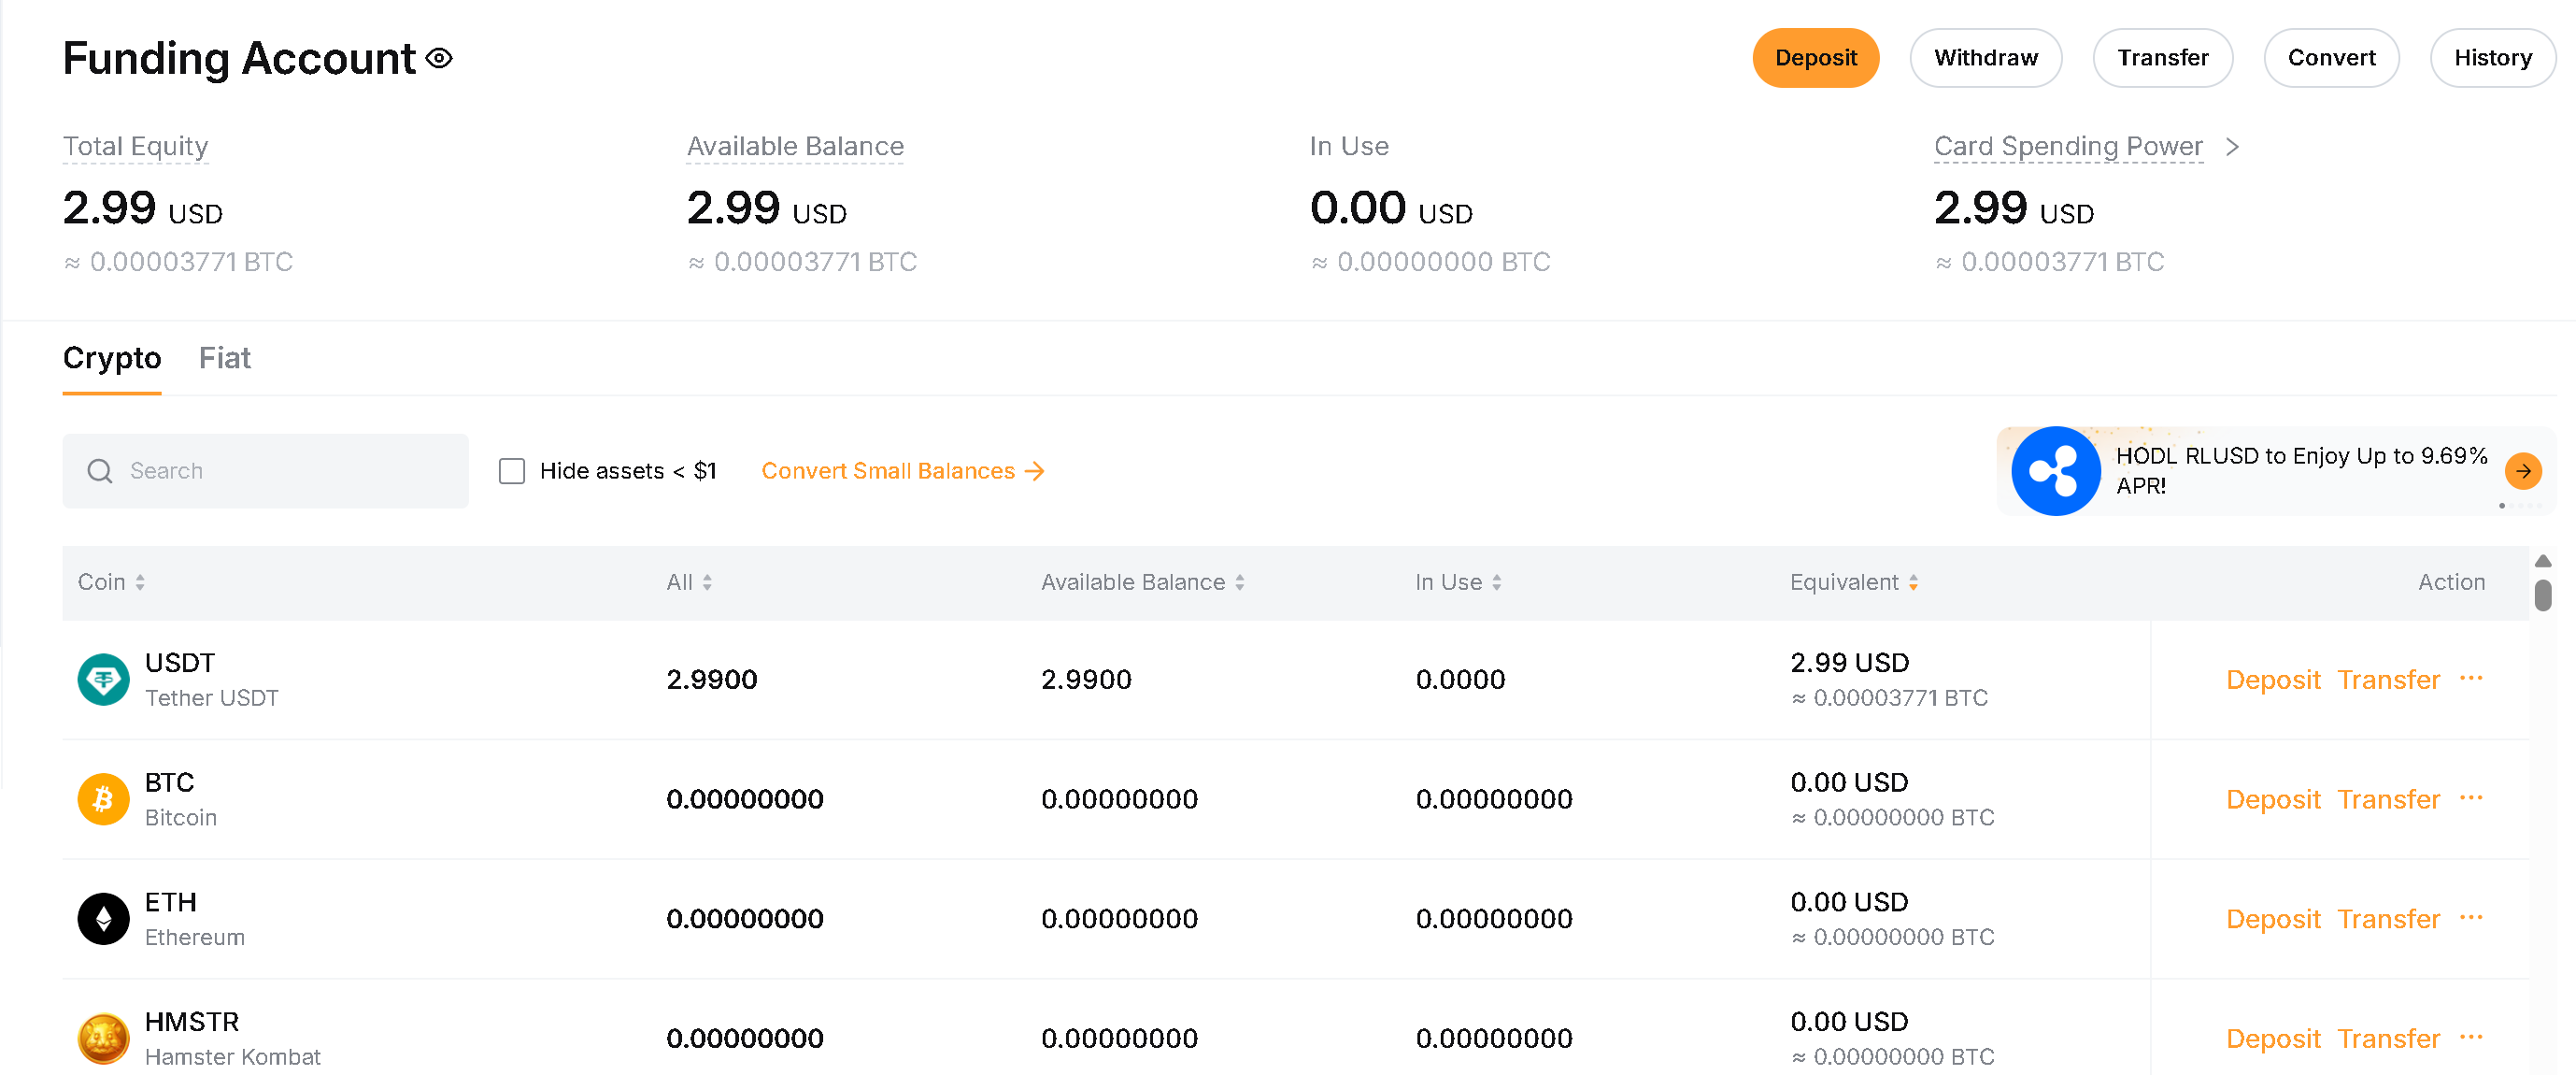Expand Card Spending Power chevron
Screen dimensions: 2576x1075
[2232, 147]
